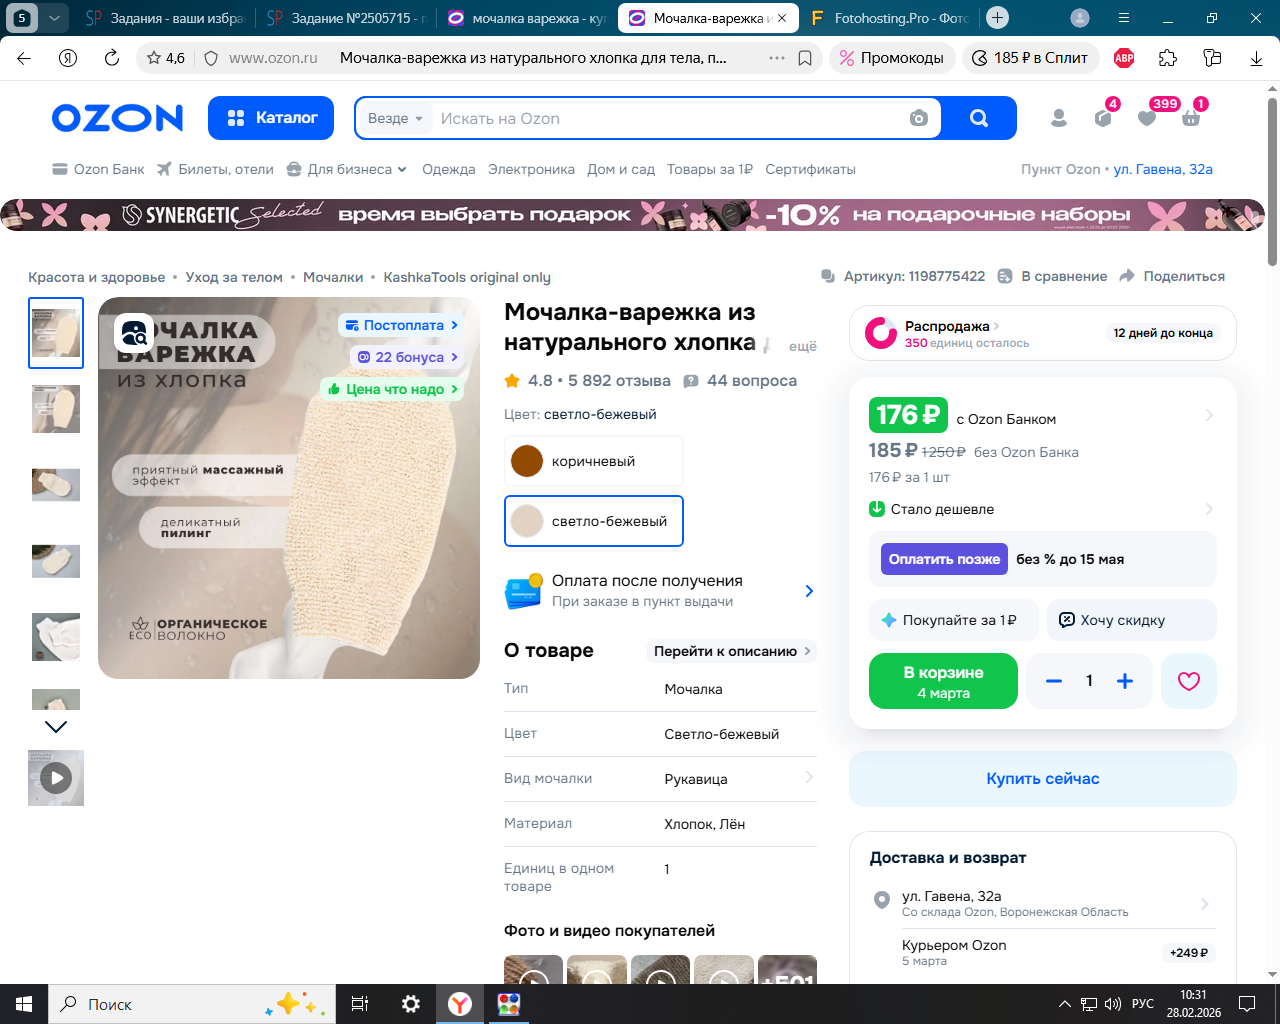Switch to the мочалка варежка search tab
The width and height of the screenshot is (1280, 1024).
click(x=527, y=18)
